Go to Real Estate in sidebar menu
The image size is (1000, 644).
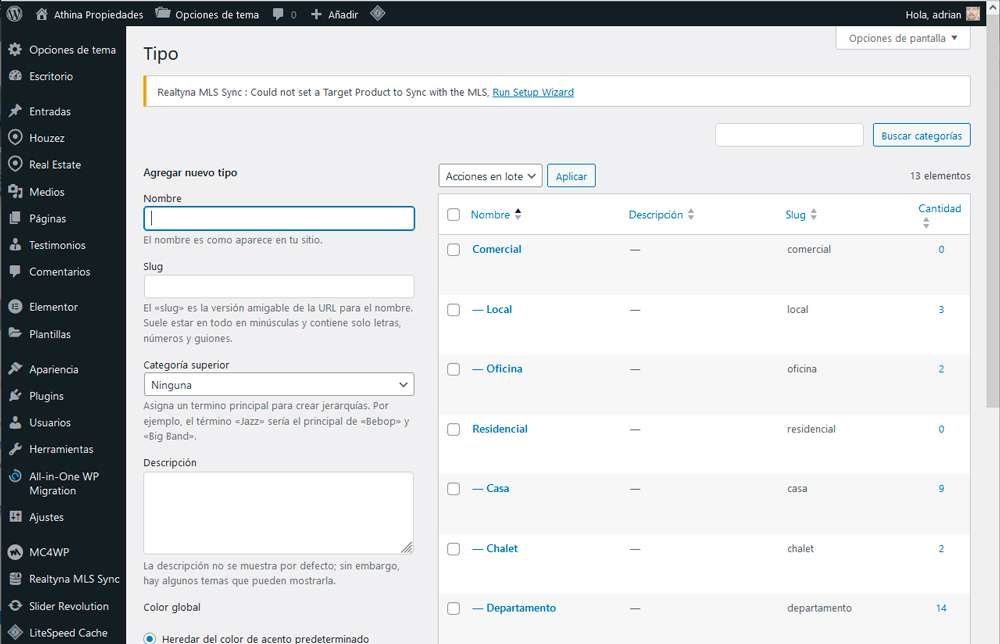click(x=55, y=165)
